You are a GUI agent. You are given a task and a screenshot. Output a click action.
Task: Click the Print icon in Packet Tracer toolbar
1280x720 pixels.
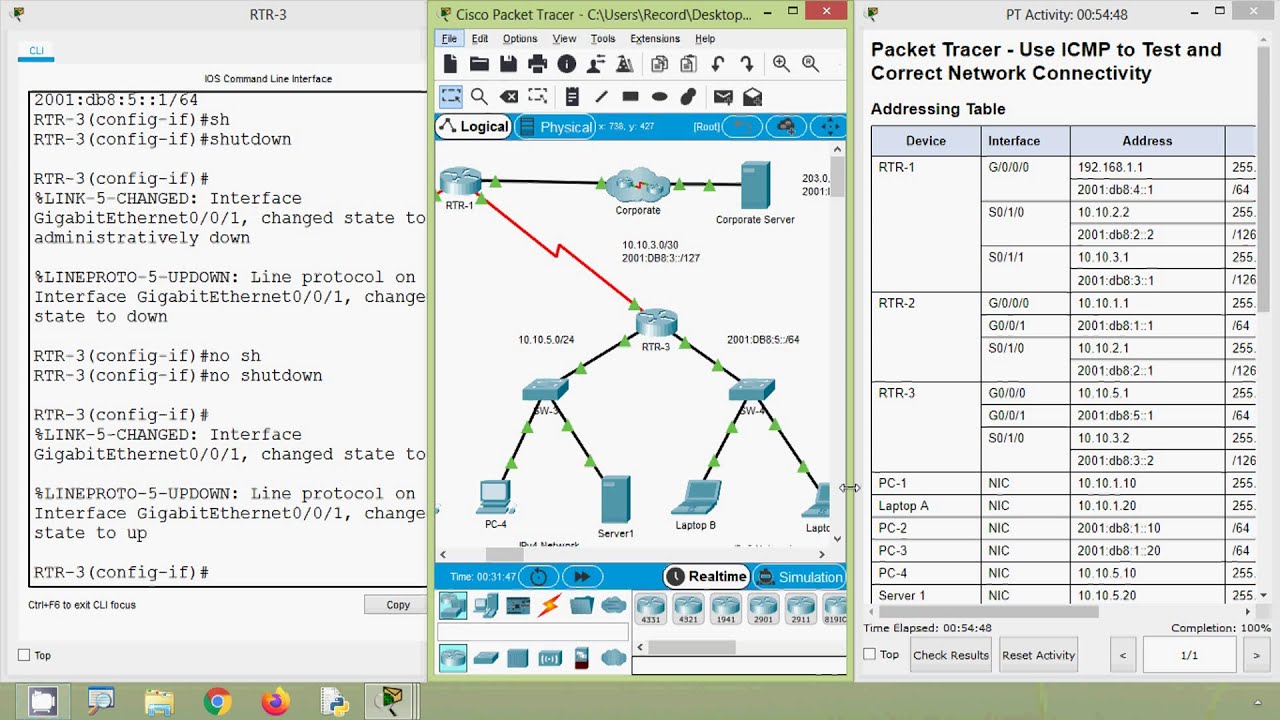(x=537, y=64)
